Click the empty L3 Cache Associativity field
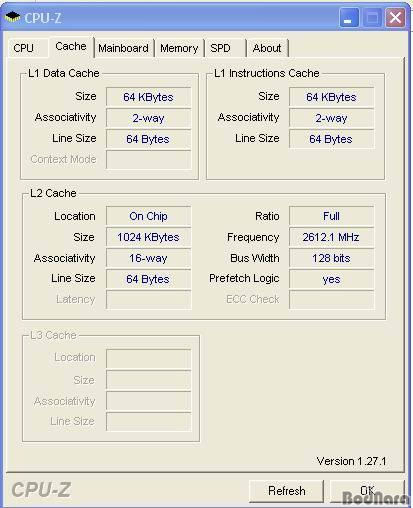This screenshot has height=508, width=413. [148, 401]
